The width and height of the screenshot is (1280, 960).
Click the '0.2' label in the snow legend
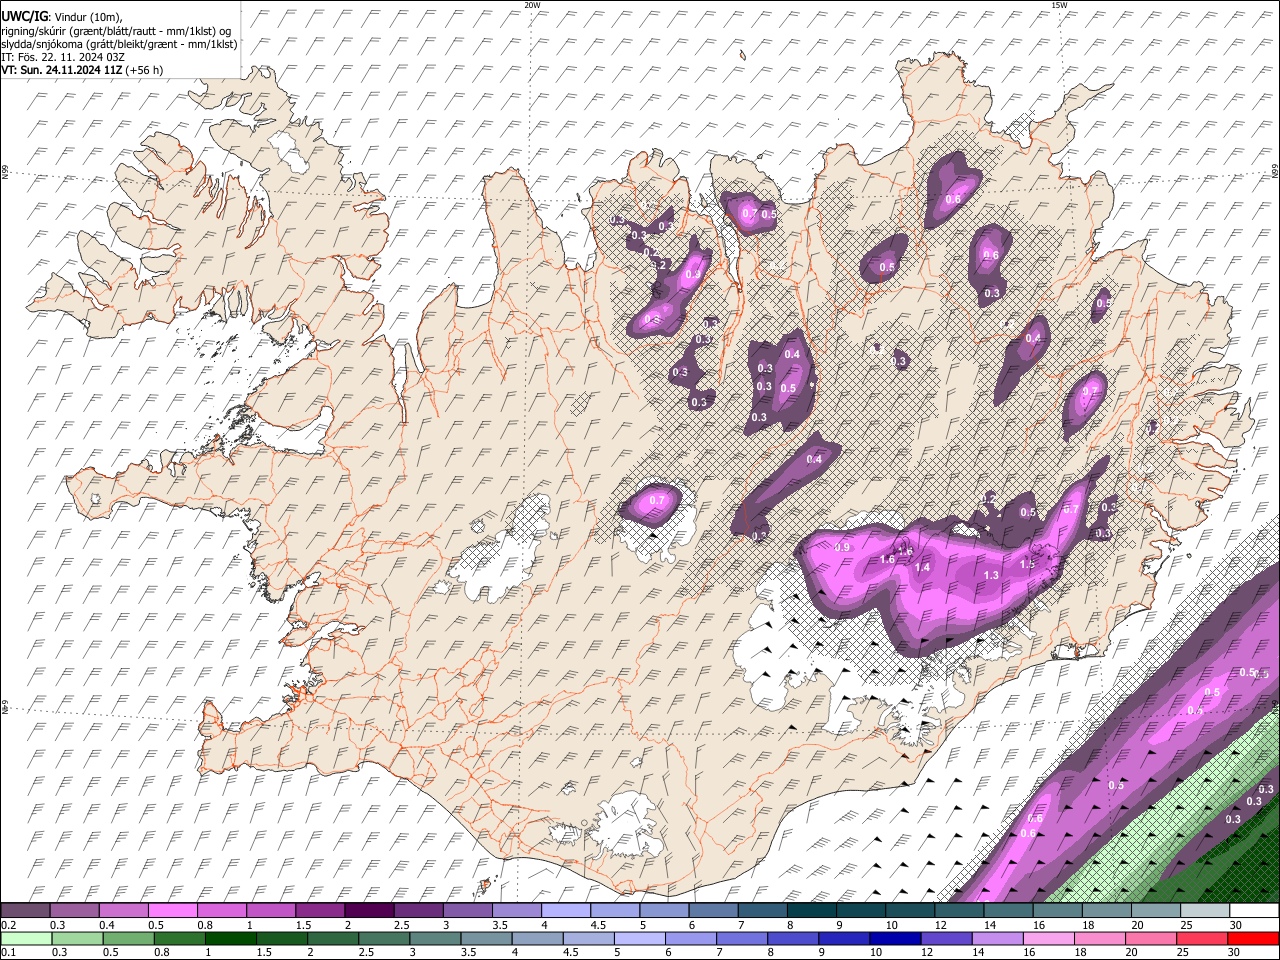[8, 925]
